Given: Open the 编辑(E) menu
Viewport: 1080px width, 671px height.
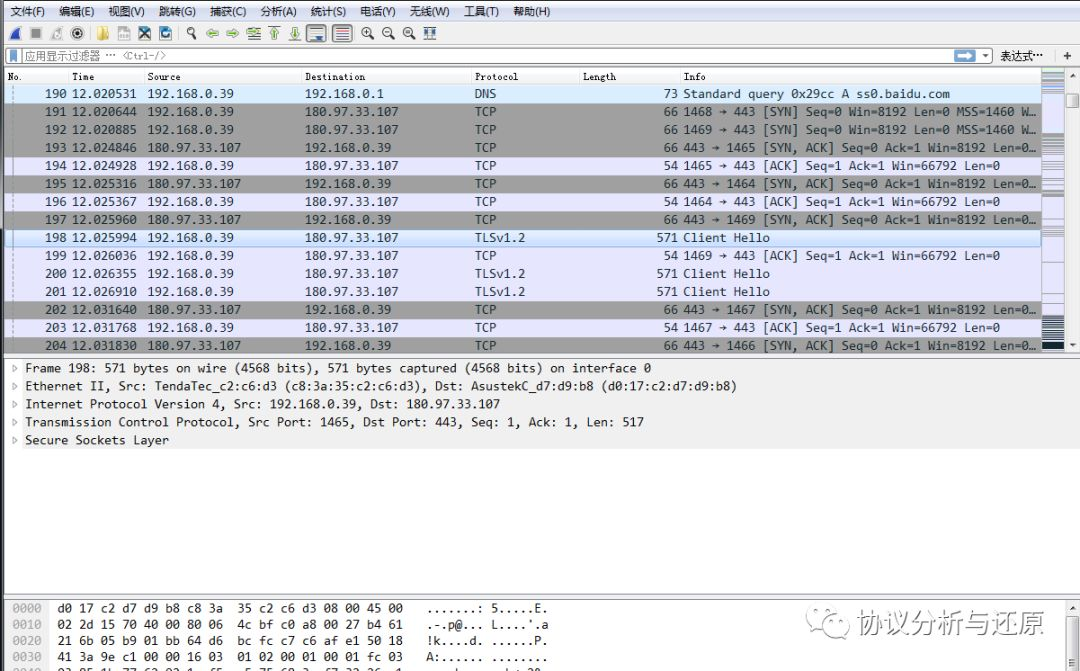Looking at the screenshot, I should click(x=76, y=11).
